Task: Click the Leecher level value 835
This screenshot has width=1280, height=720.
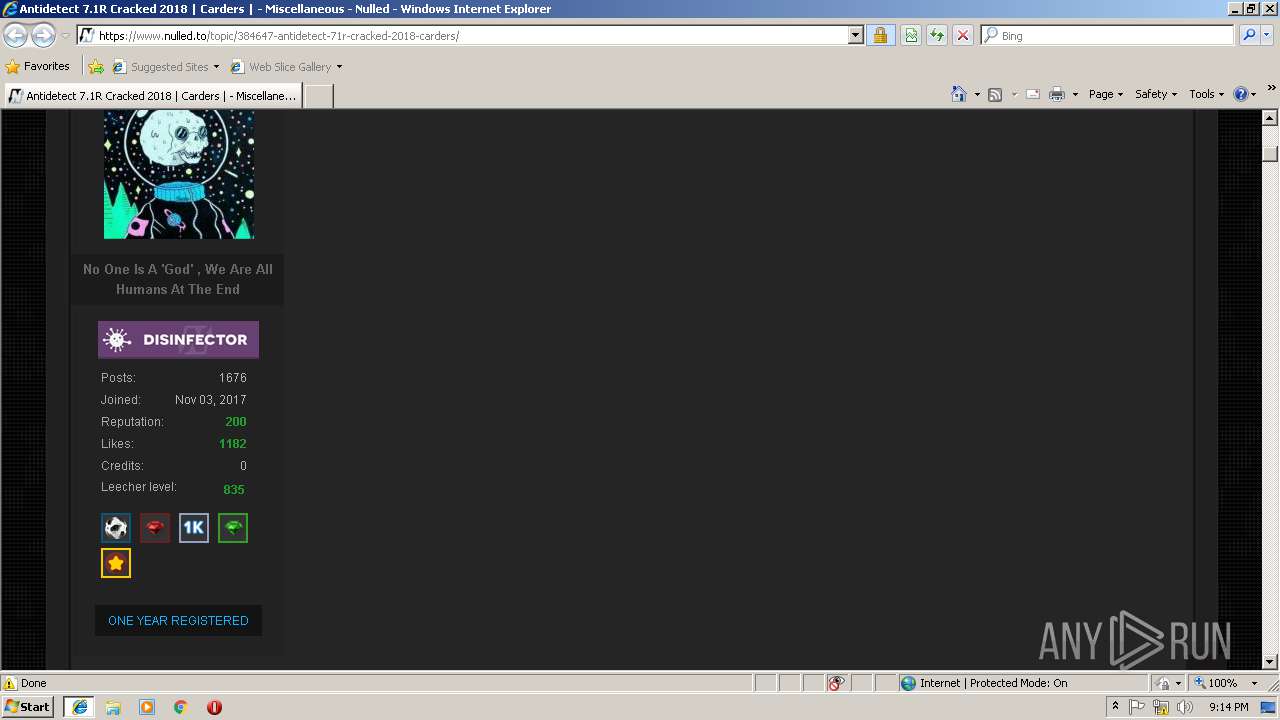Action: [x=234, y=490]
